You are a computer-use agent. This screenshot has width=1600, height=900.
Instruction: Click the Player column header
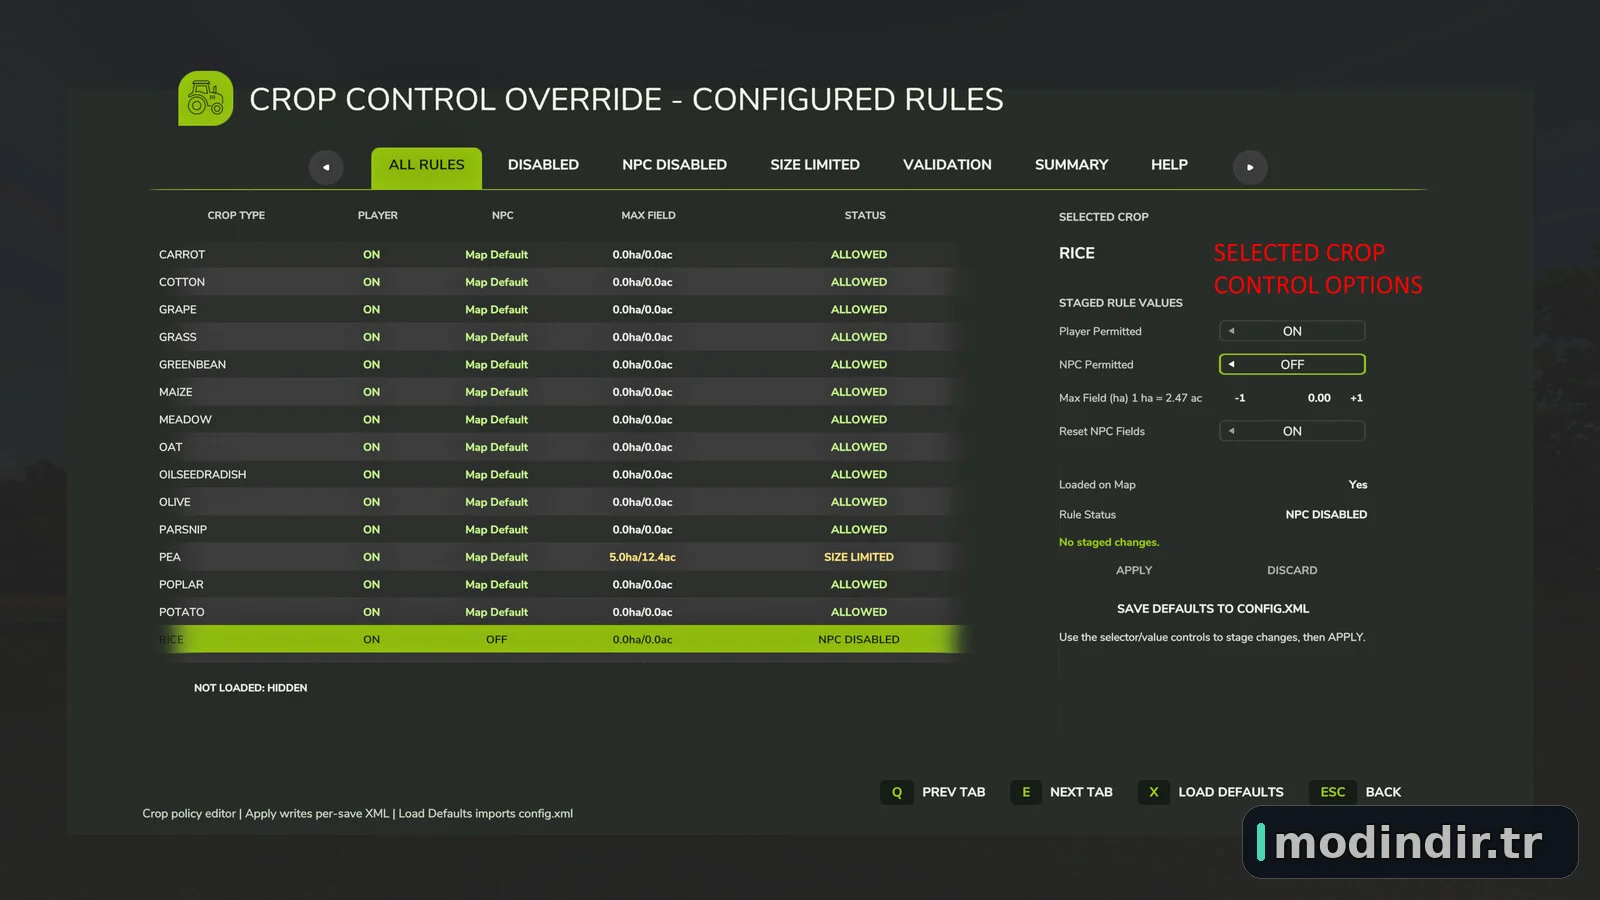(x=378, y=215)
